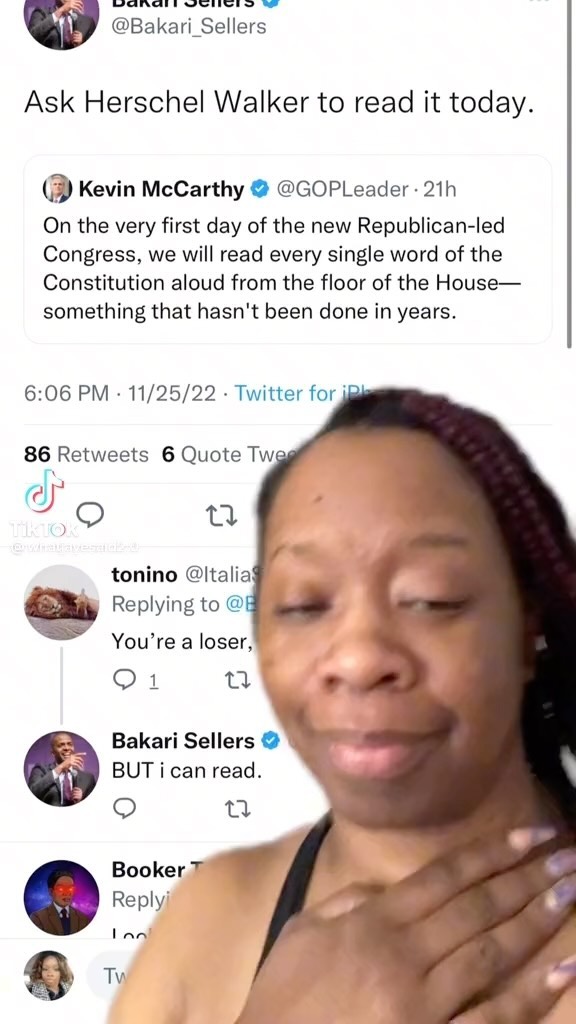Open Bakari Sellers' avatar in reply thread
This screenshot has width=576, height=1024.
click(61, 768)
